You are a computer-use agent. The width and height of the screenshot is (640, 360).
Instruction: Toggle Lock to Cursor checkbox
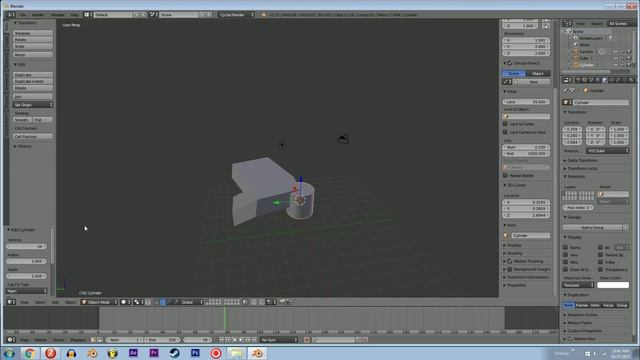[505, 124]
